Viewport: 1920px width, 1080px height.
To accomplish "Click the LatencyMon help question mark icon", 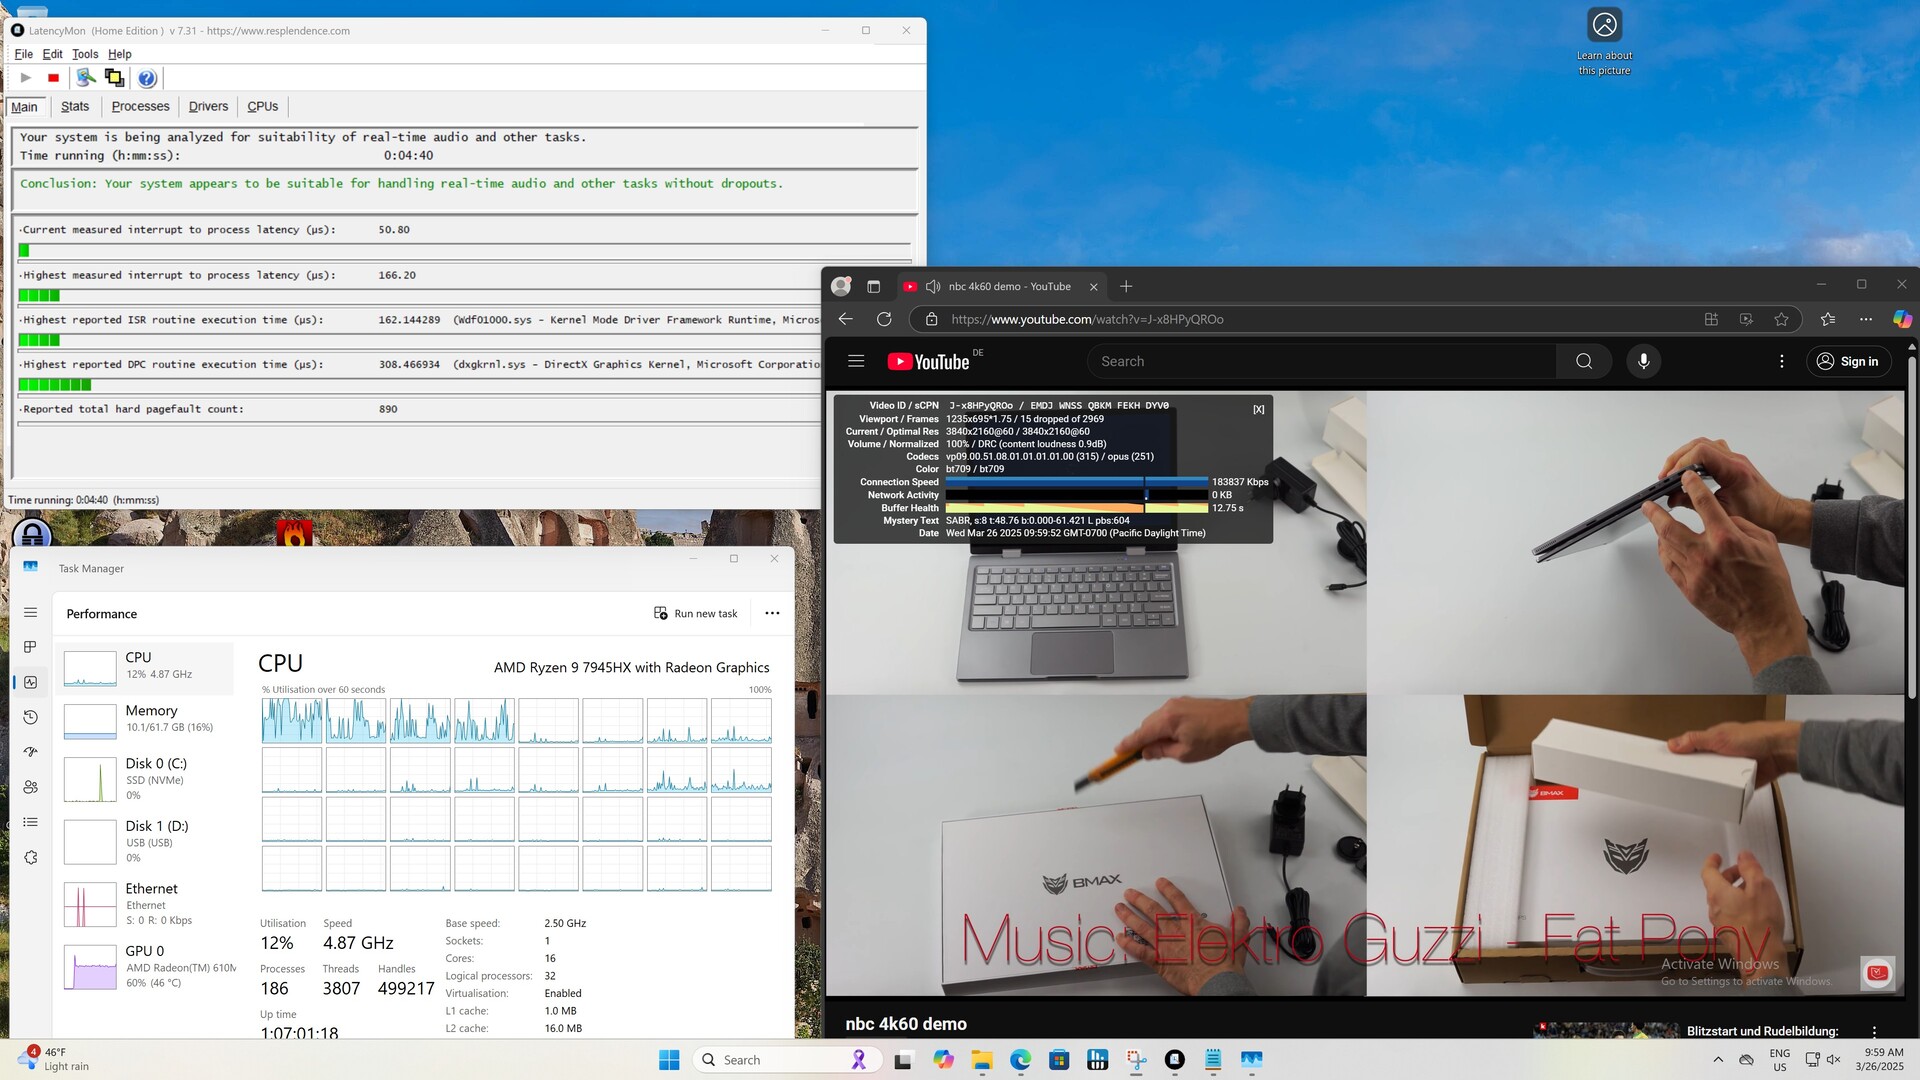I will (147, 78).
